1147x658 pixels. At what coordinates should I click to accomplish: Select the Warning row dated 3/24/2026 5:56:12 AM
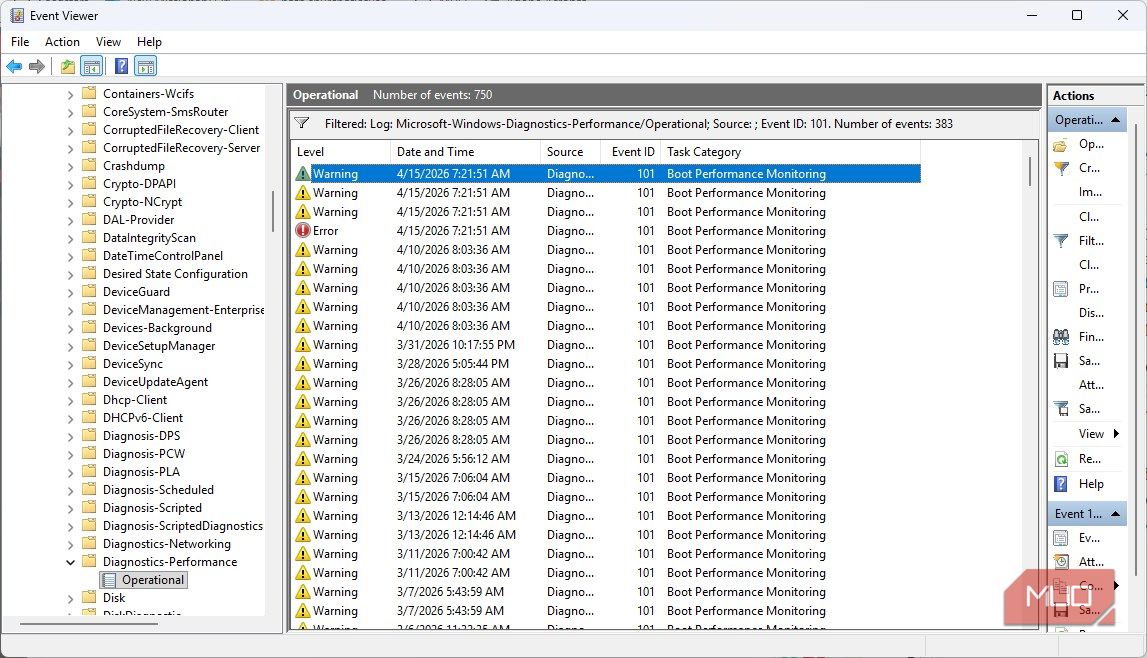pyautogui.click(x=606, y=459)
